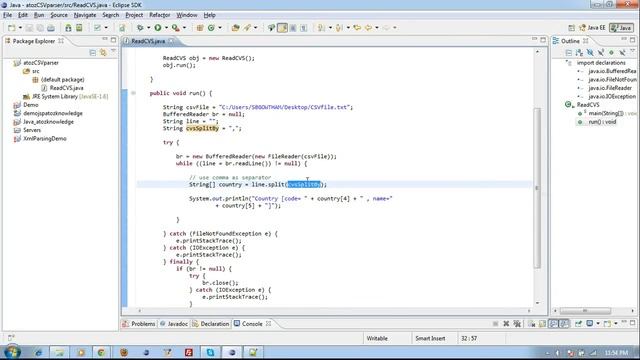Viewport: 640px width, 360px height.
Task: Toggle Hide Fields in Outline
Action: point(590,53)
